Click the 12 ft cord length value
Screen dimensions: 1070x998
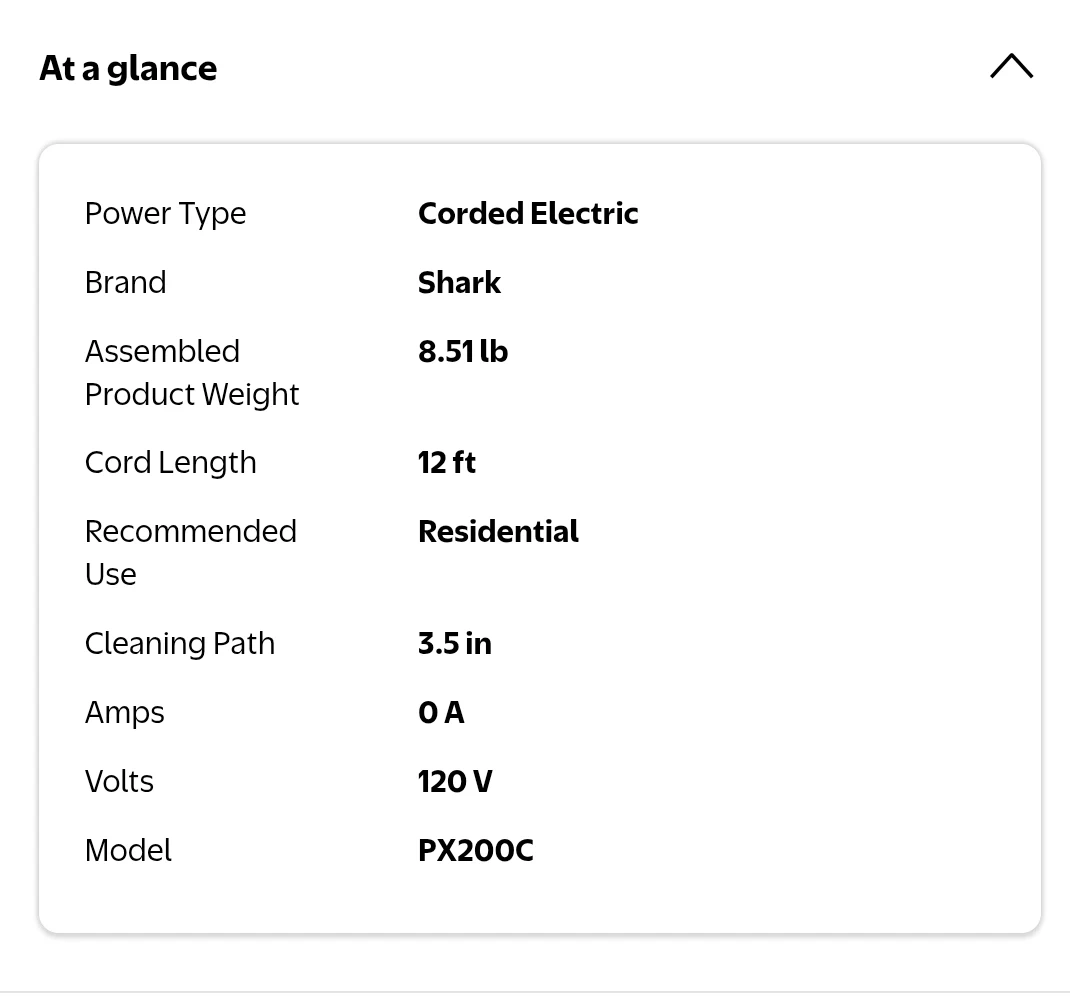tap(446, 462)
